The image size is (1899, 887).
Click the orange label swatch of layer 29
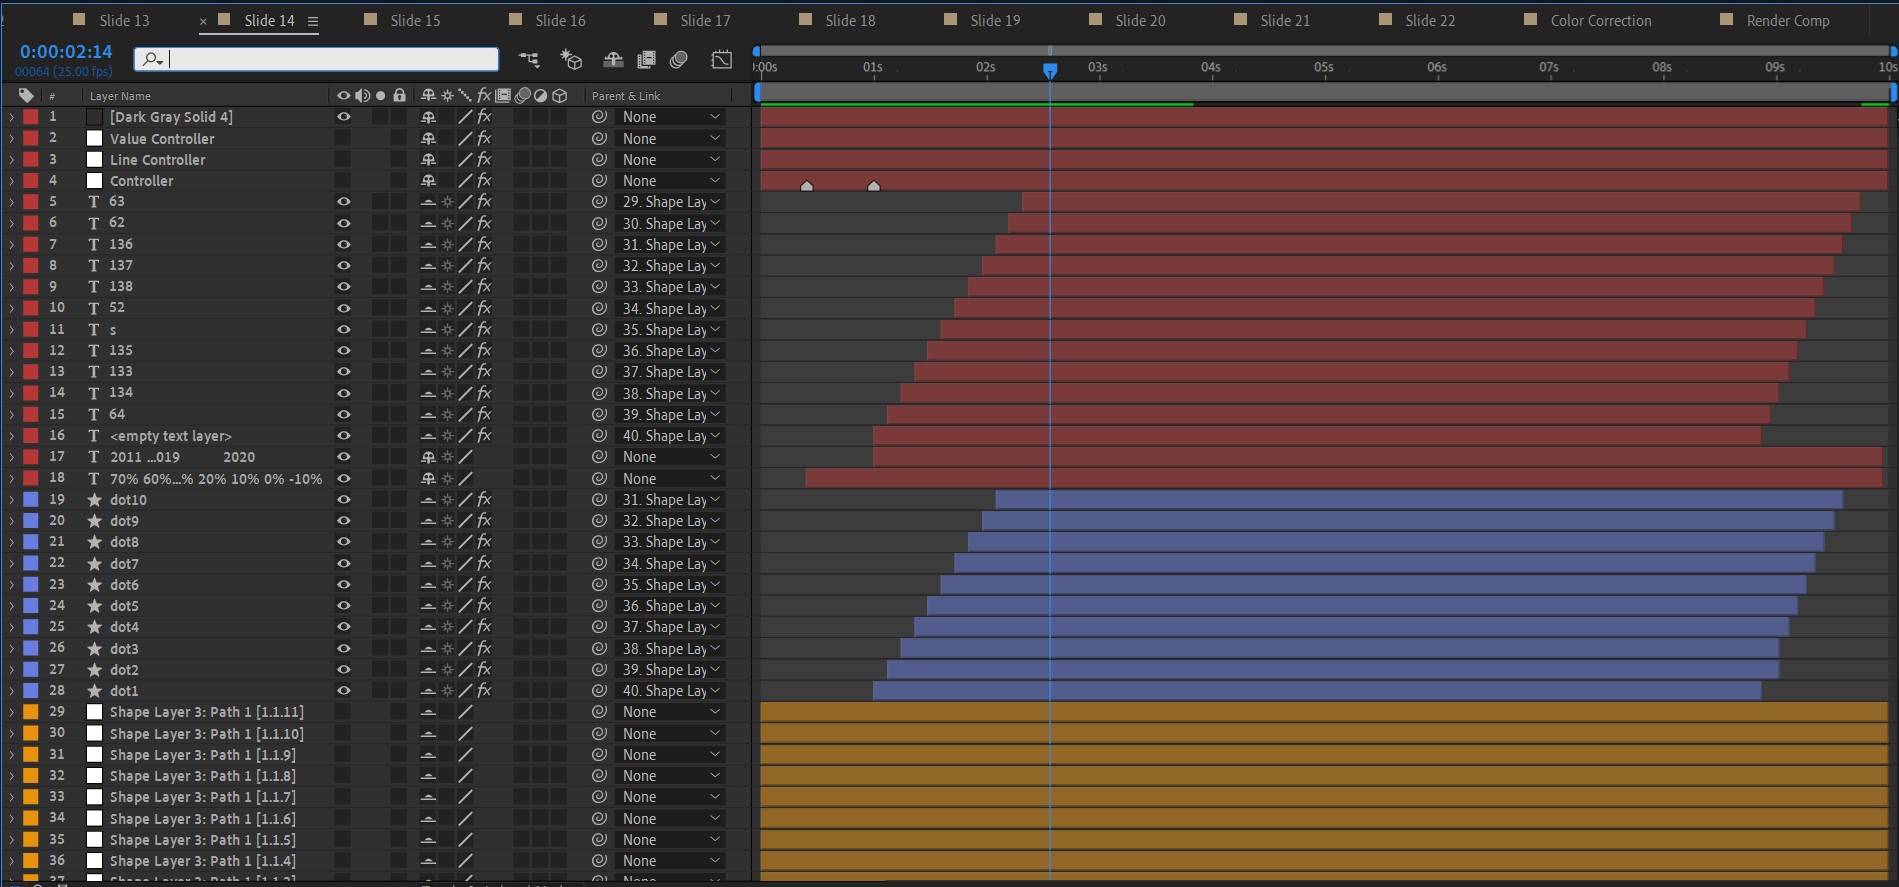coord(31,712)
